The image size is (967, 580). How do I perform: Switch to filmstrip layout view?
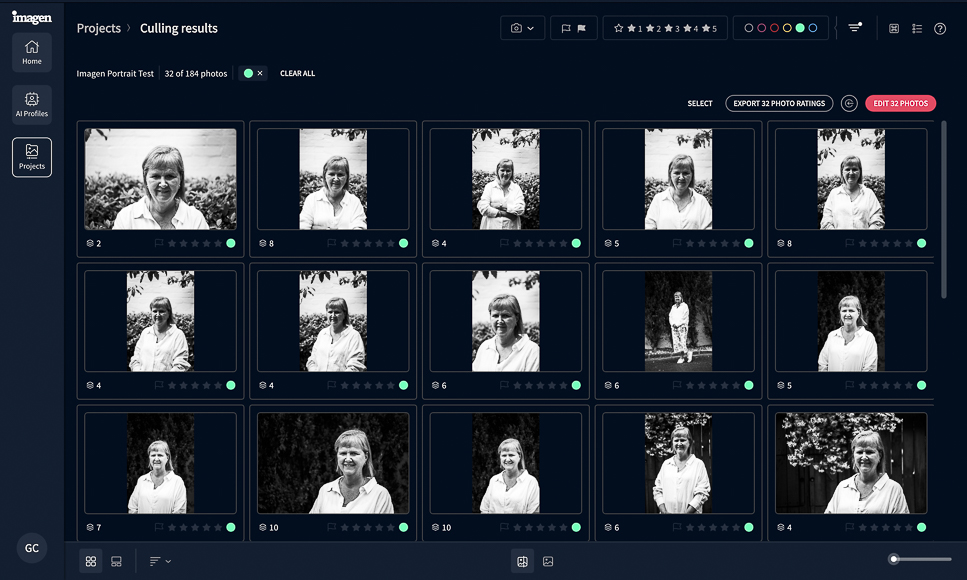coord(116,562)
